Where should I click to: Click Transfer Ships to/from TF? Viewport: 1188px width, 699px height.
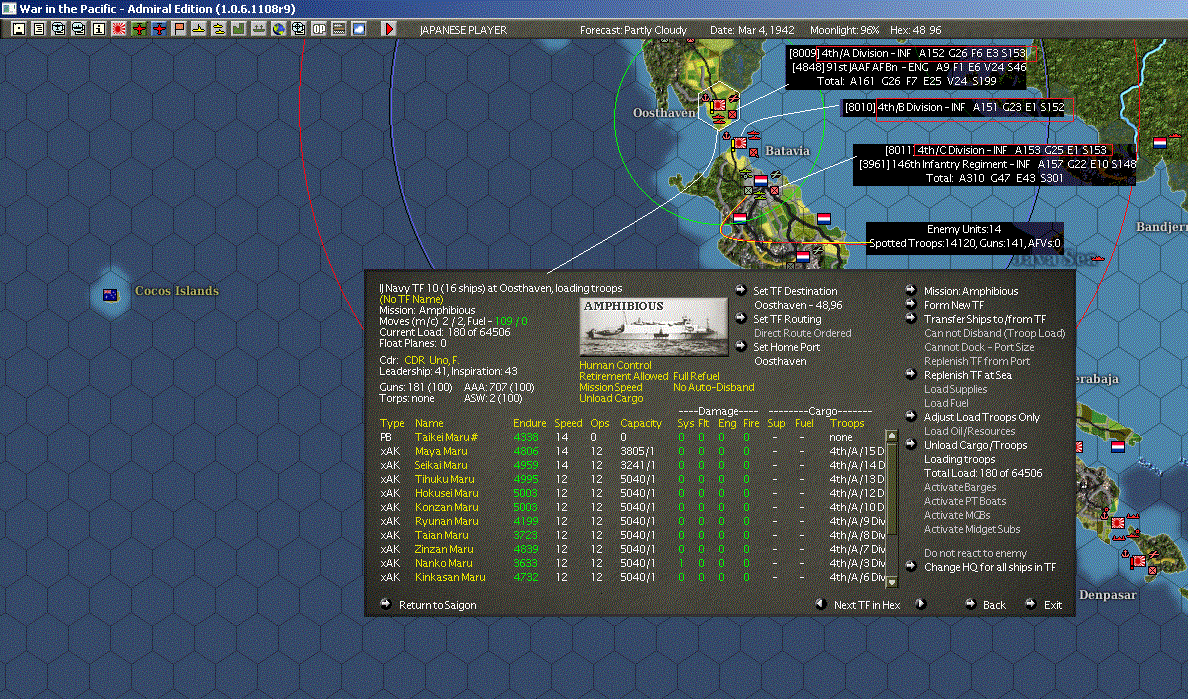coord(985,319)
